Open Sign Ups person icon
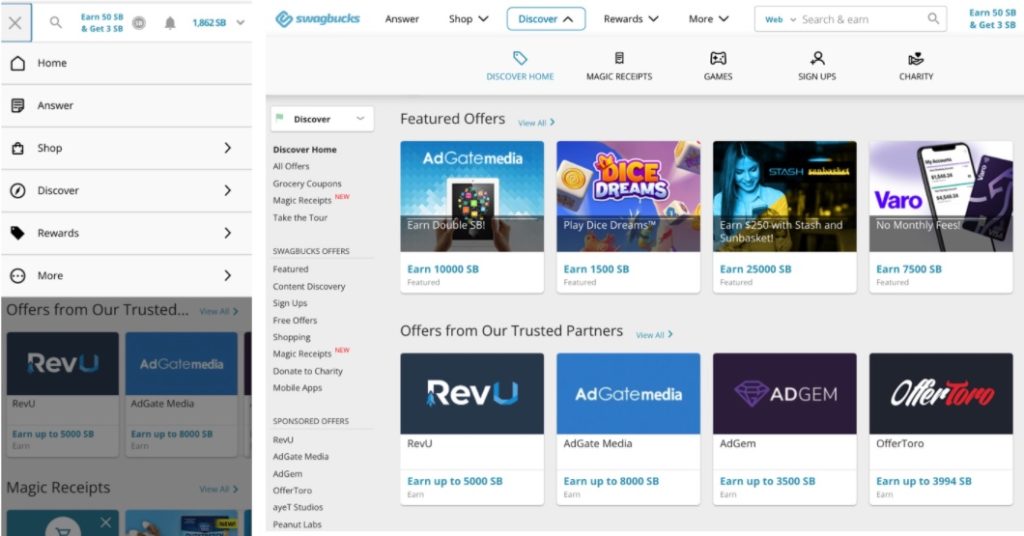The width and height of the screenshot is (1024, 536). tap(817, 59)
